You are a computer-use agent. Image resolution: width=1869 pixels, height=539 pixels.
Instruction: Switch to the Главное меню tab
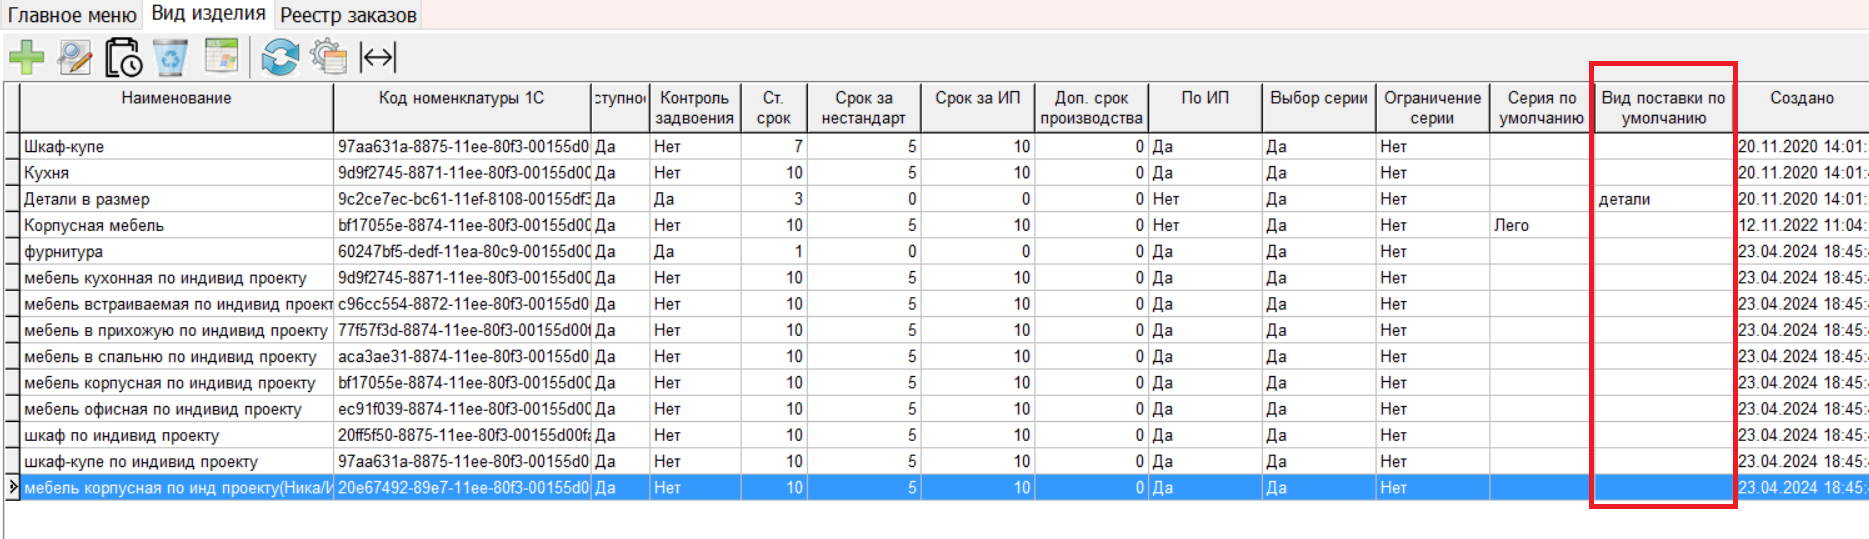[x=72, y=15]
